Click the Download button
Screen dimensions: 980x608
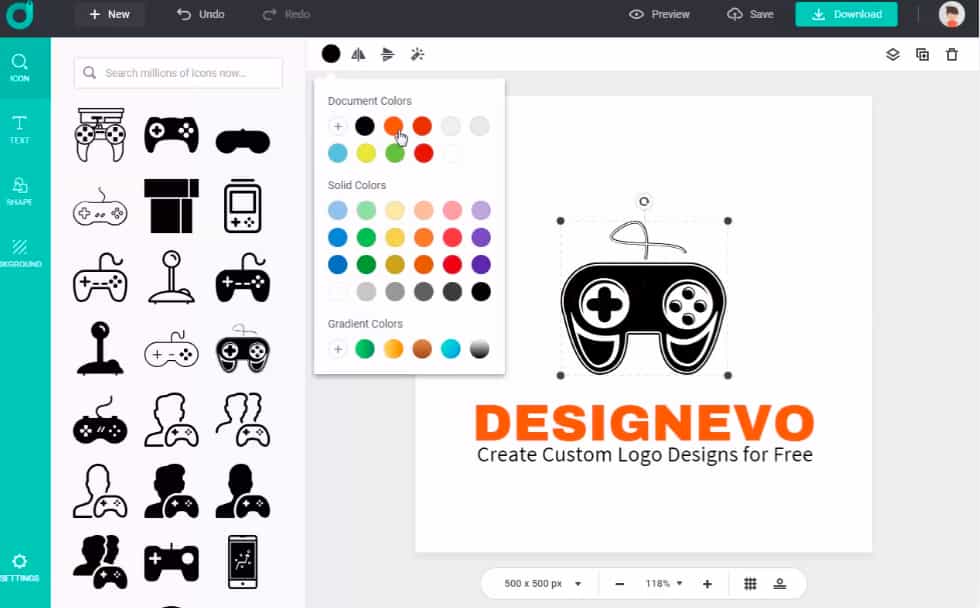(846, 14)
